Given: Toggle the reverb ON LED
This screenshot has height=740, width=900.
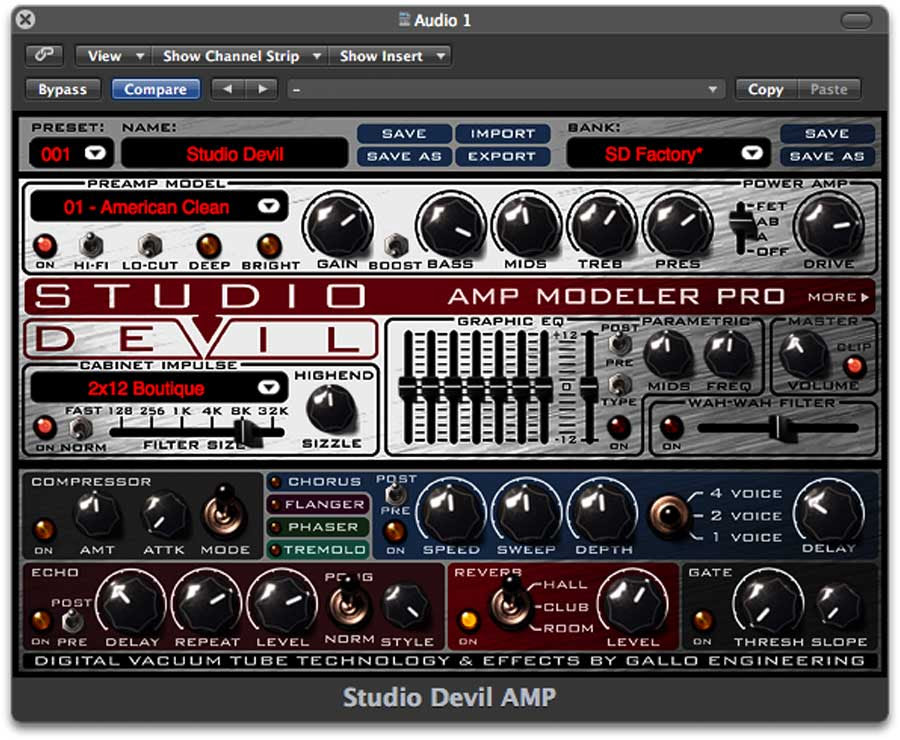Looking at the screenshot, I should coord(468,621).
